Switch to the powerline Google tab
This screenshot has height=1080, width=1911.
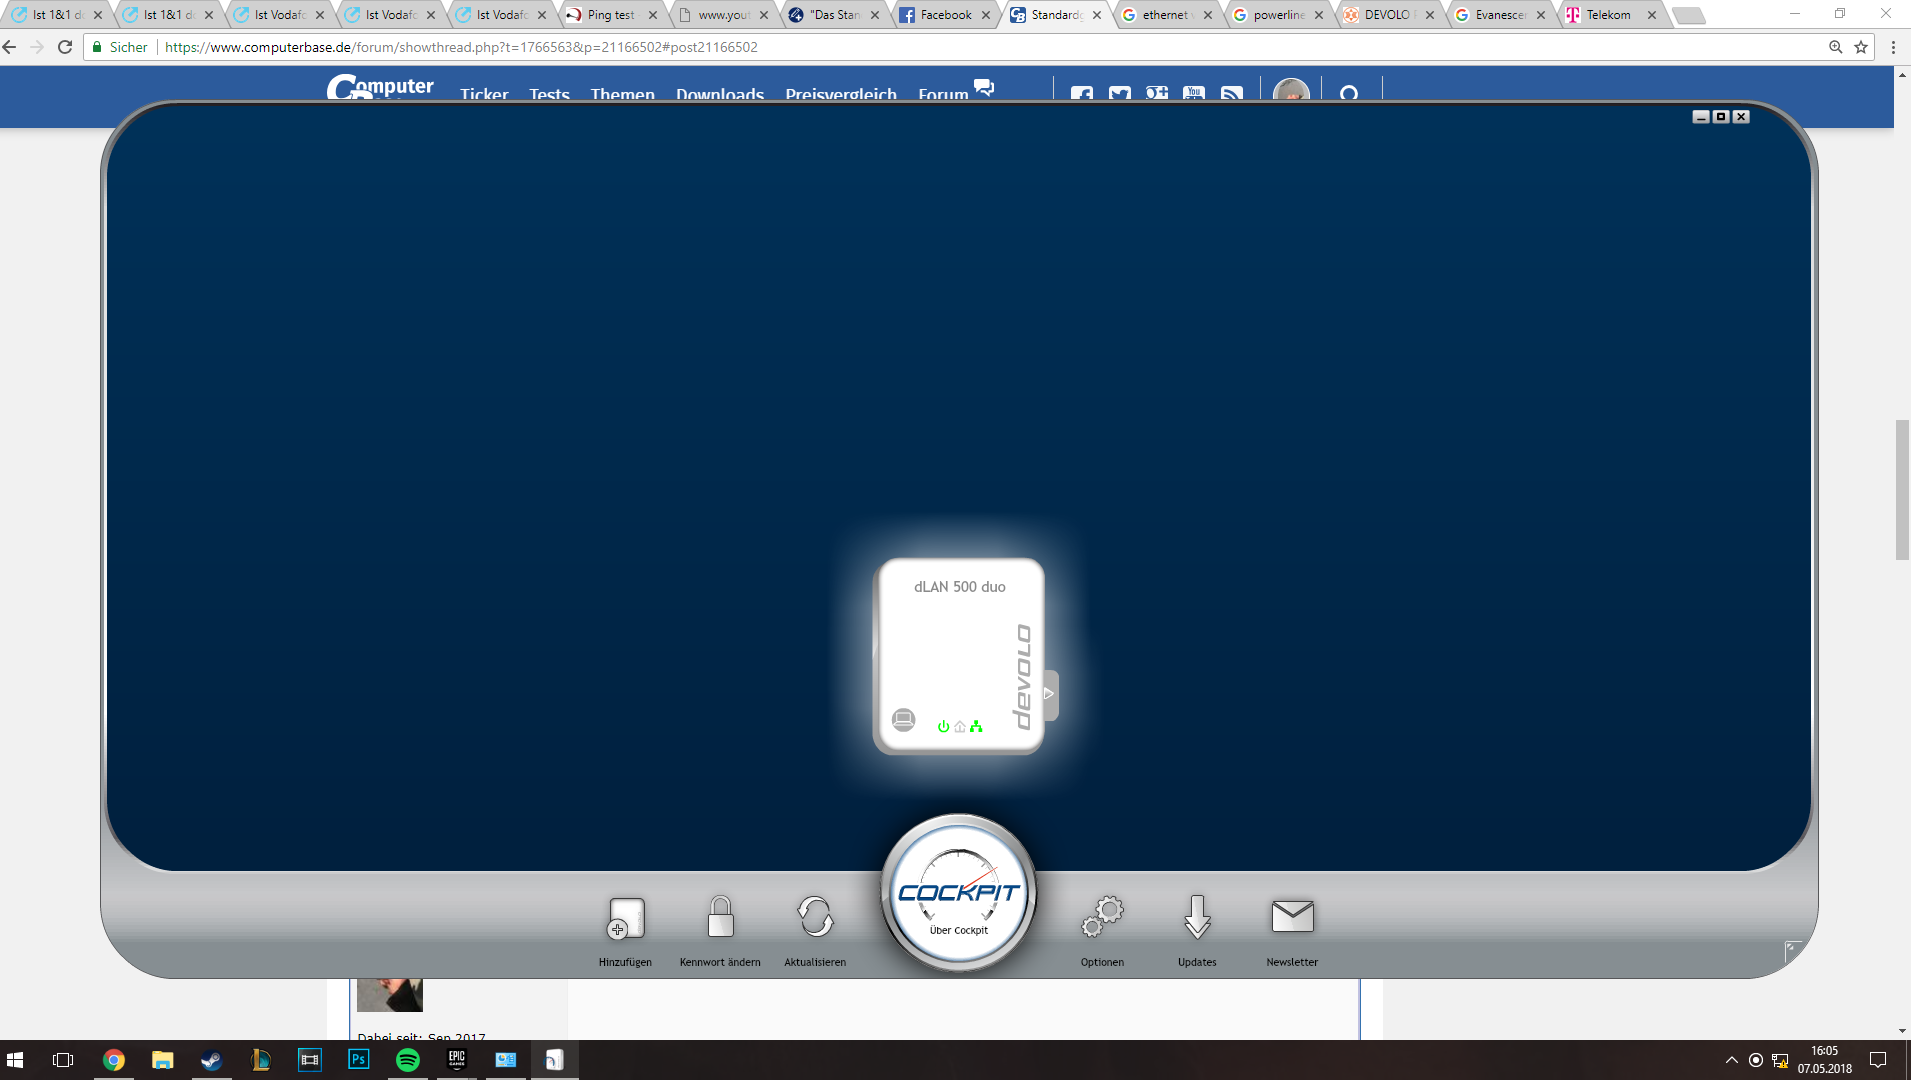point(1277,15)
